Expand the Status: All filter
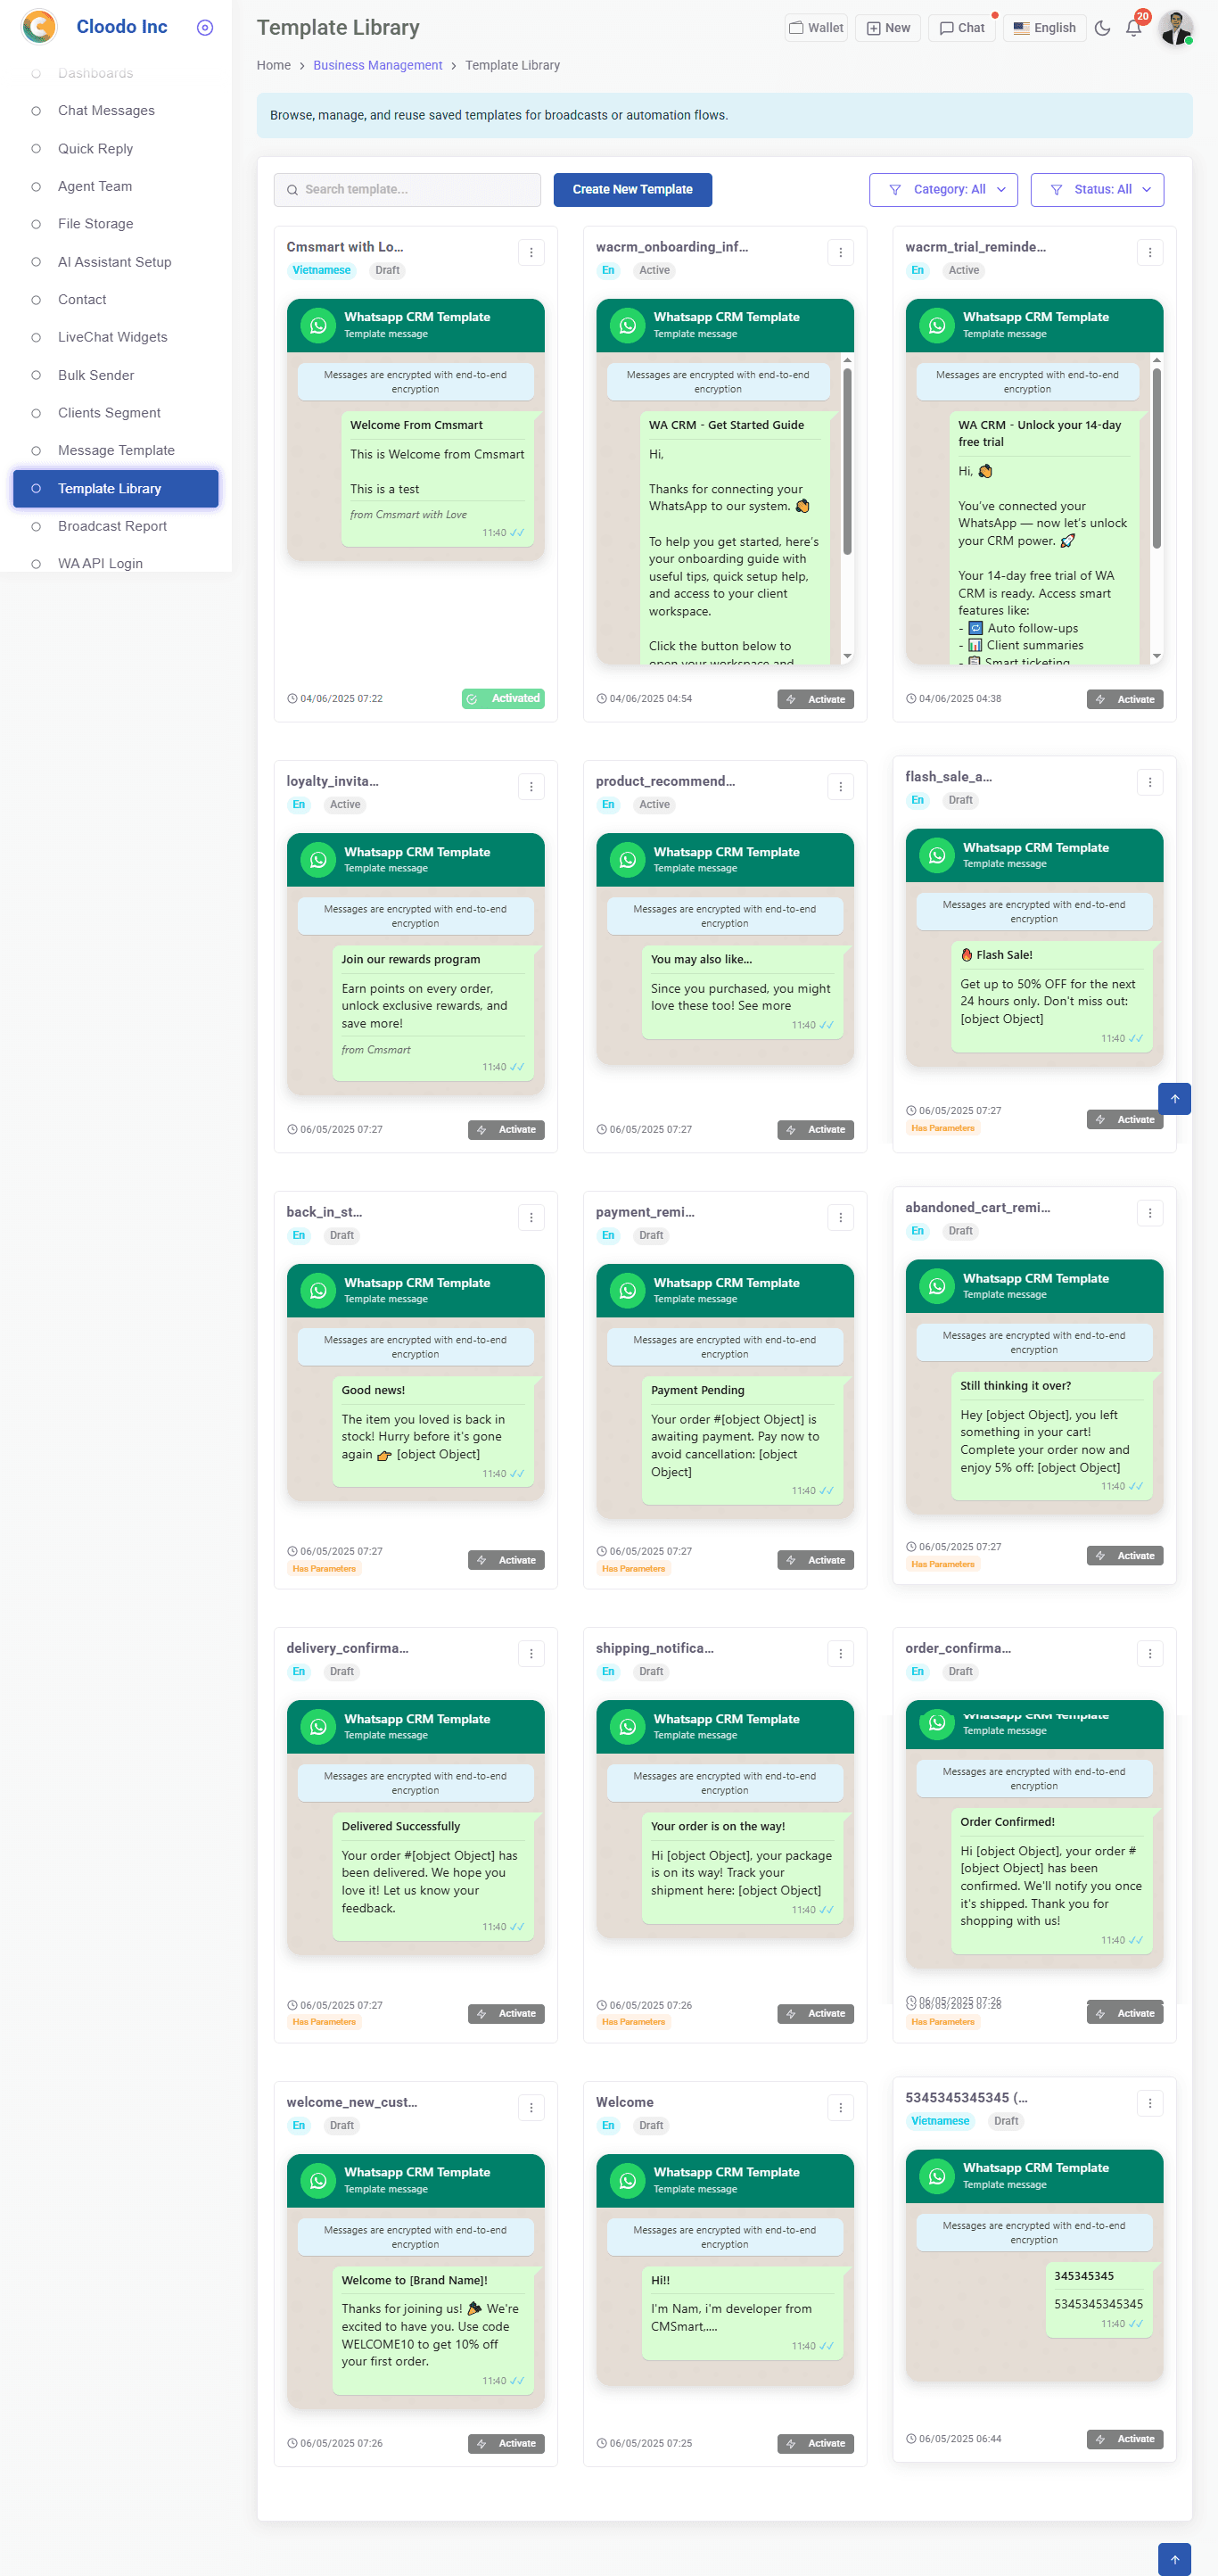This screenshot has width=1218, height=2576. coord(1097,190)
